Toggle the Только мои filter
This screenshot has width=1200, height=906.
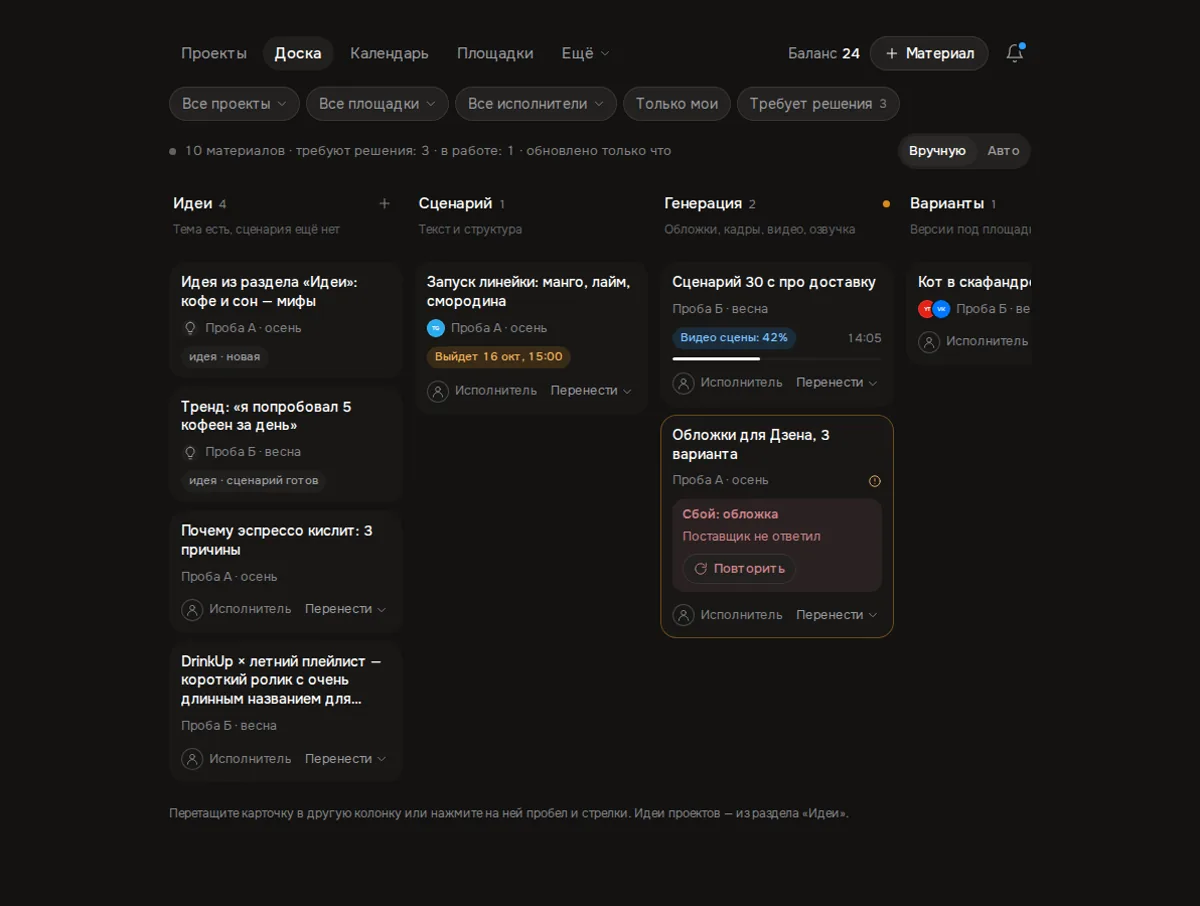(677, 104)
